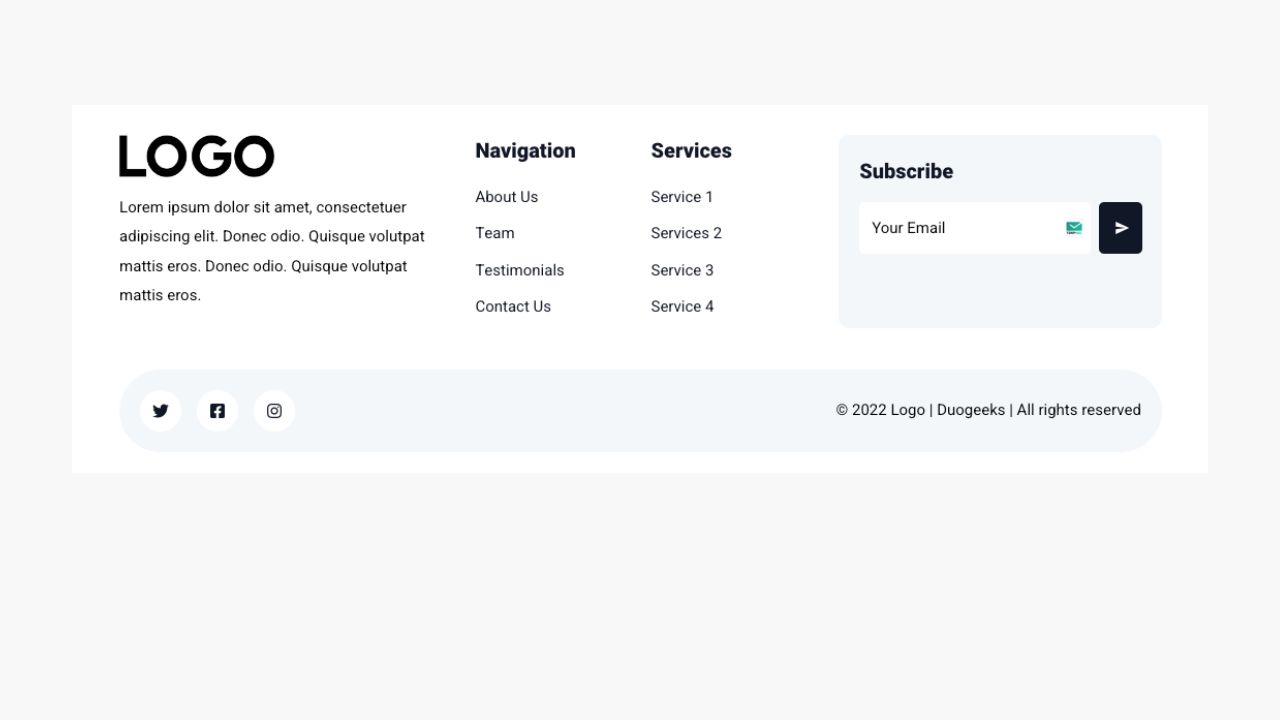Open the Facebook social icon
1280x720 pixels.
coord(217,411)
